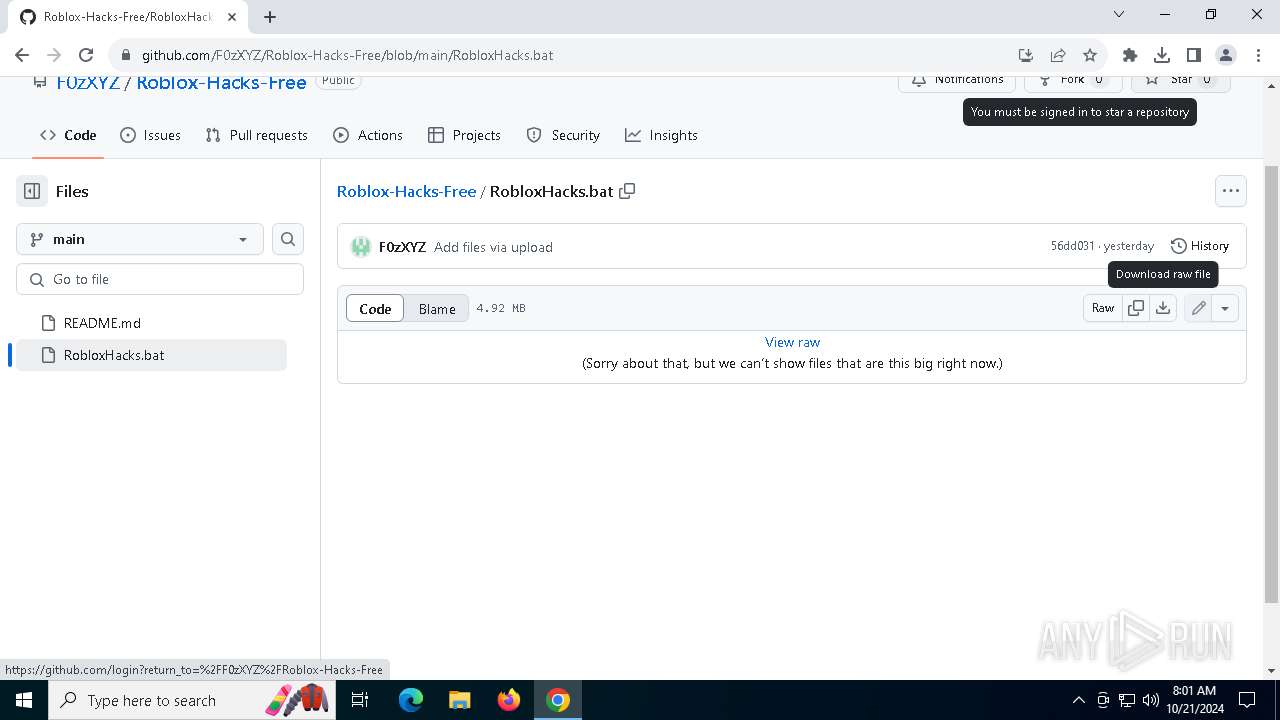Download raw file icon
Image resolution: width=1280 pixels, height=720 pixels.
[1163, 308]
